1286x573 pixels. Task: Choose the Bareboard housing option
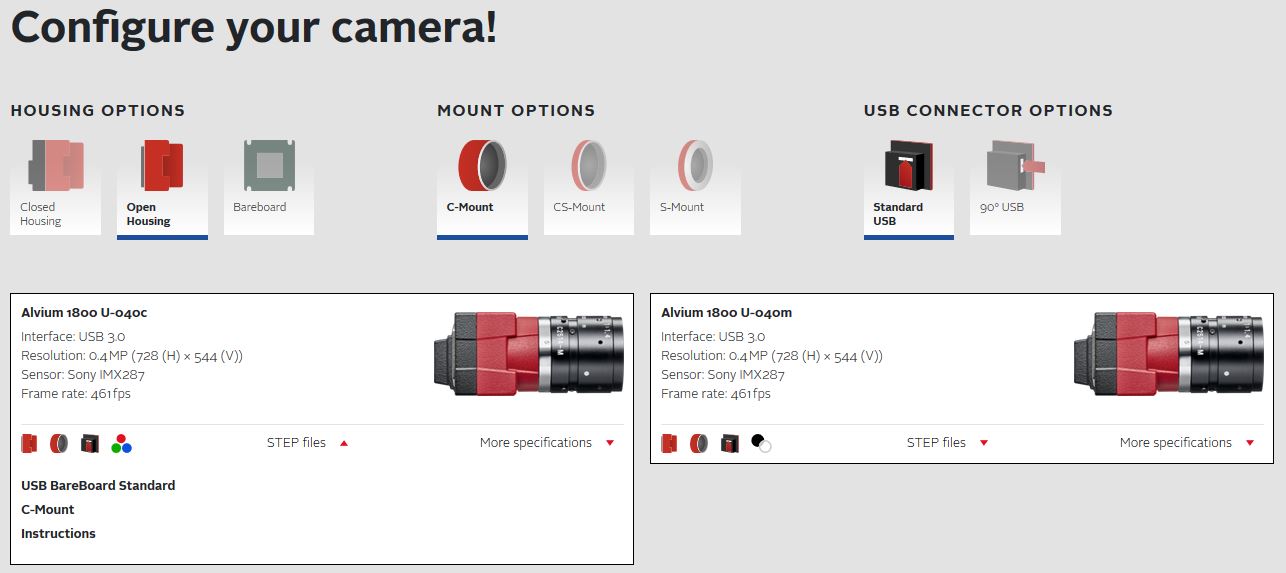click(269, 186)
